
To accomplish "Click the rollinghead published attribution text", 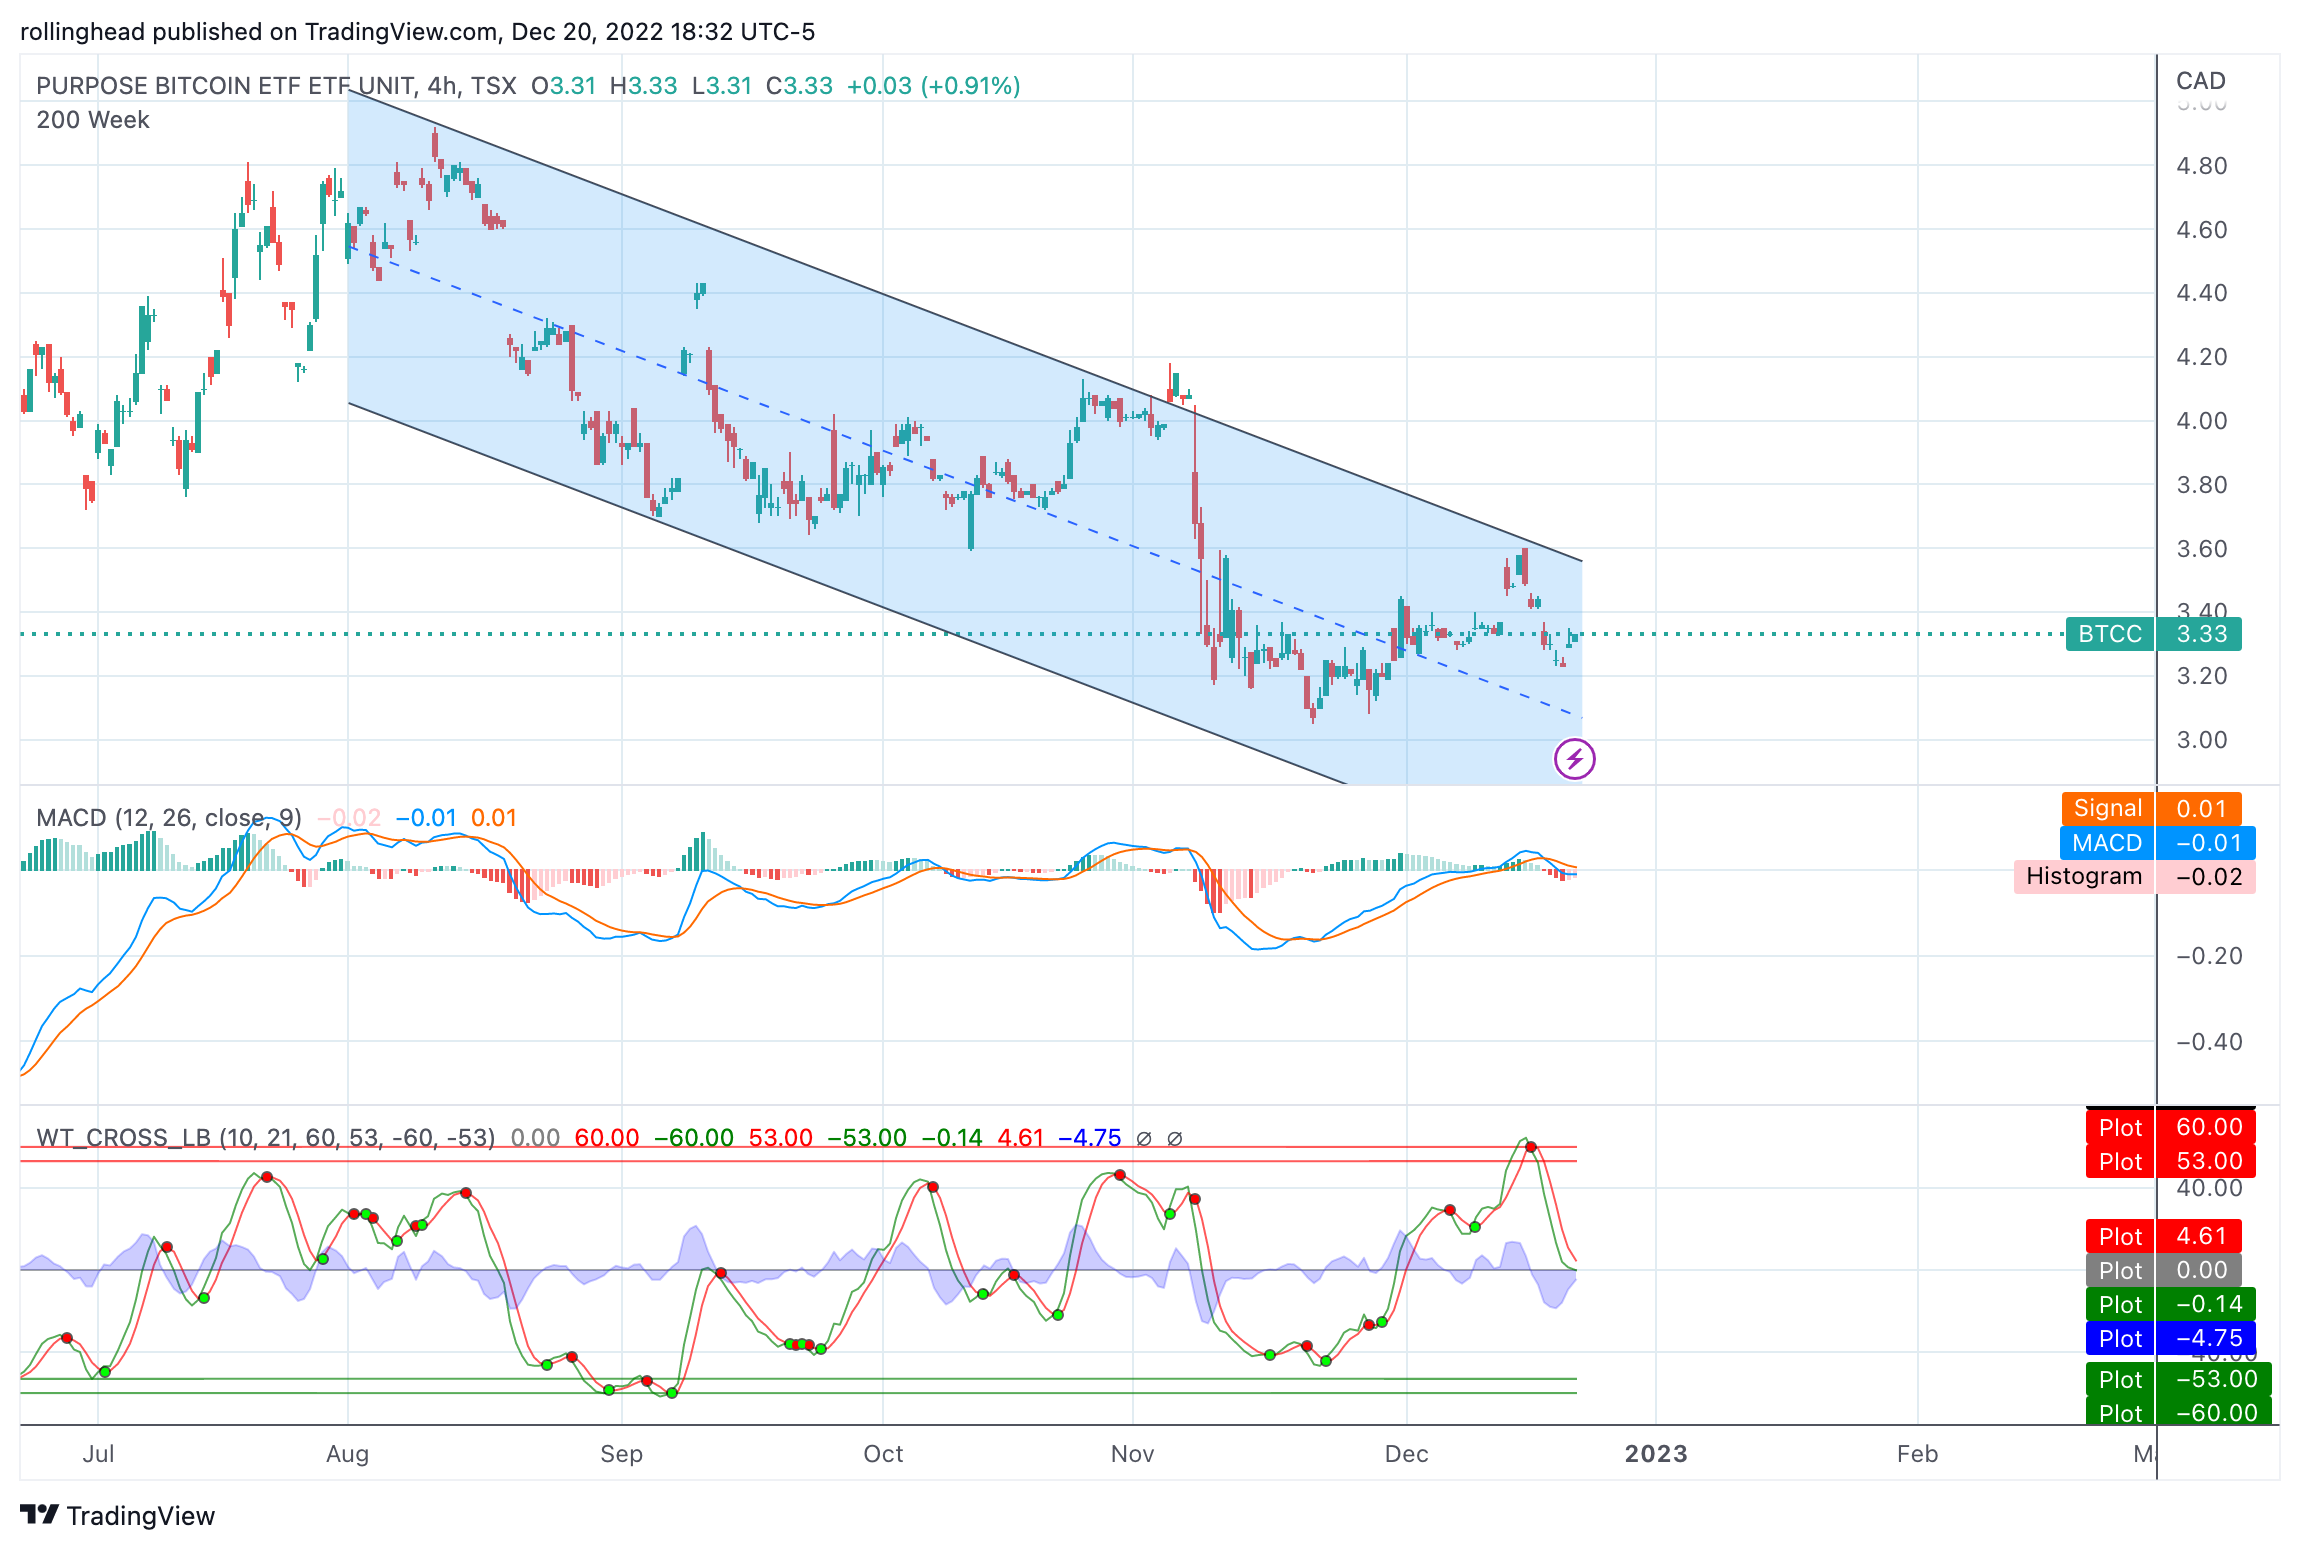I will 417,32.
